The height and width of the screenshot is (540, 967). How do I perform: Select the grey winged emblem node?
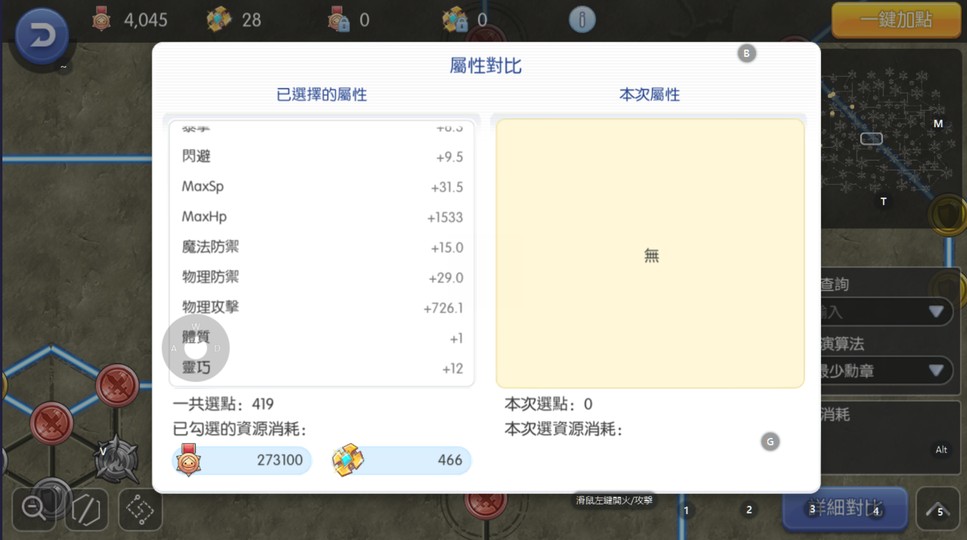pyautogui.click(x=115, y=460)
